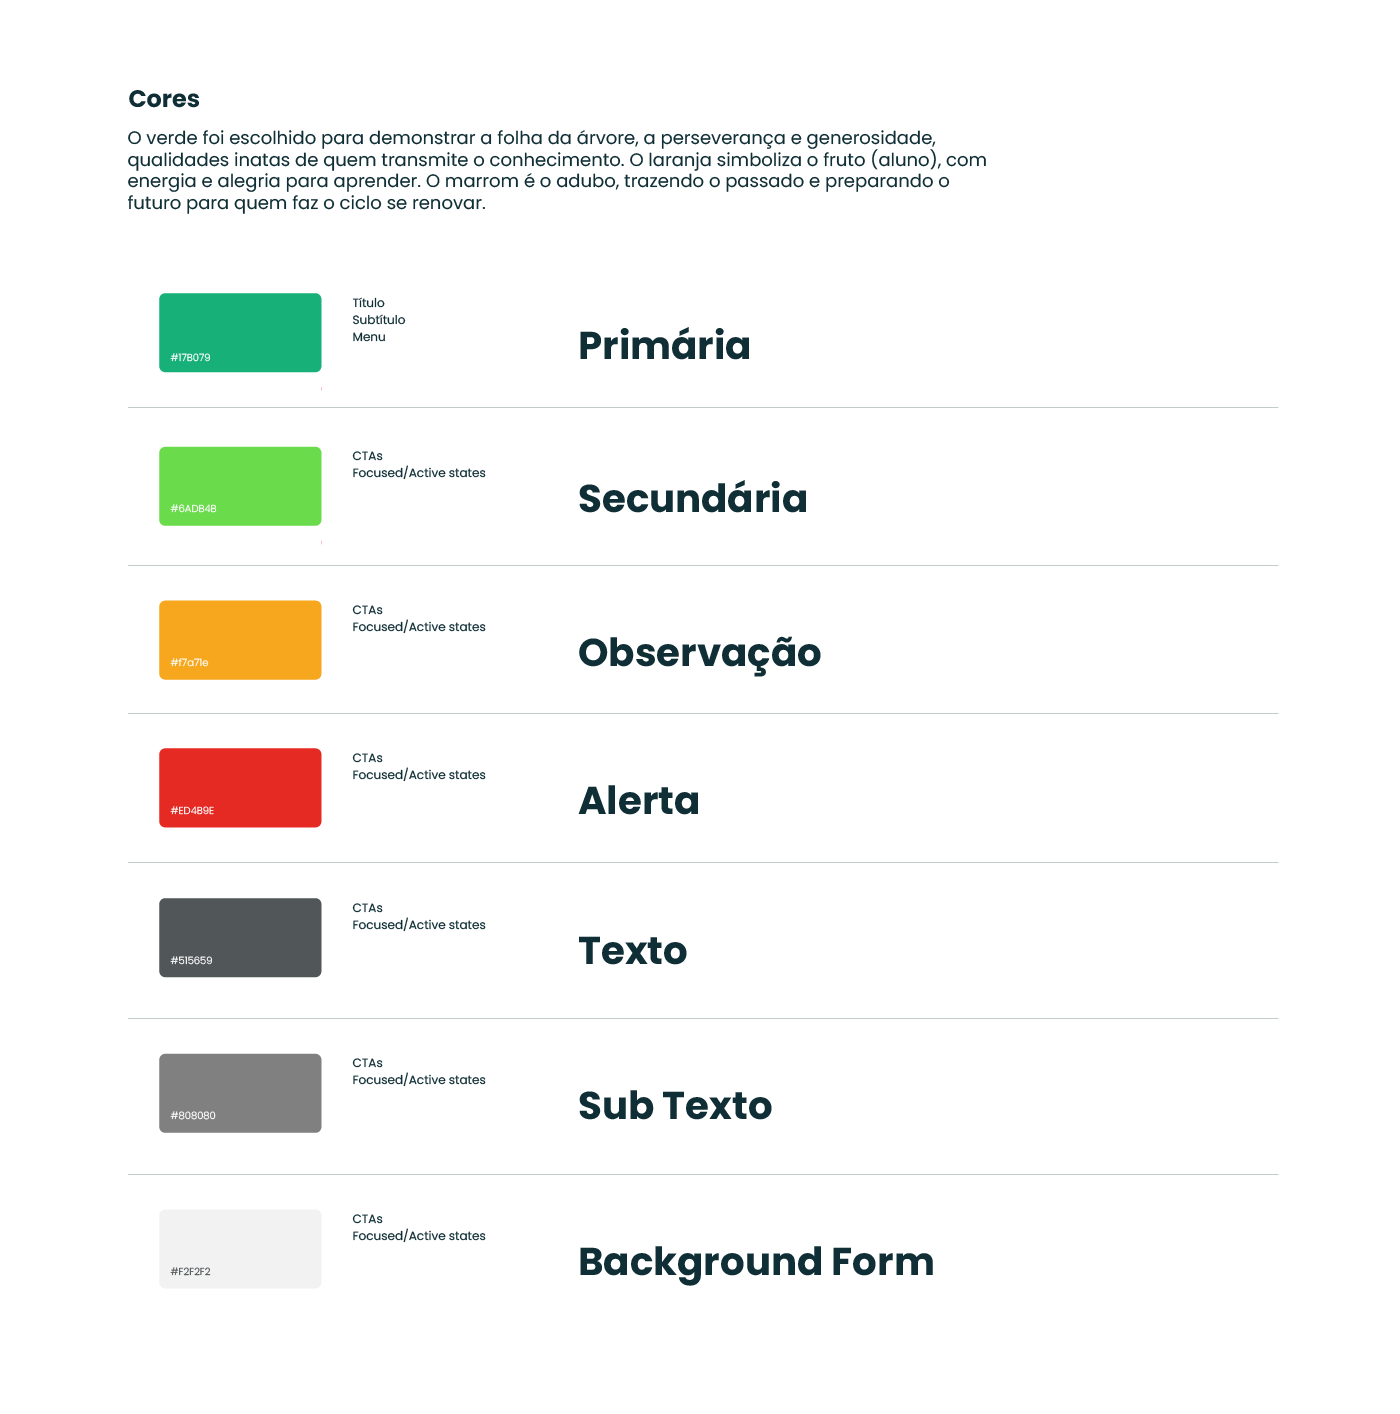1400x1414 pixels.
Task: Select the light green Secundária swatch
Action: point(240,486)
